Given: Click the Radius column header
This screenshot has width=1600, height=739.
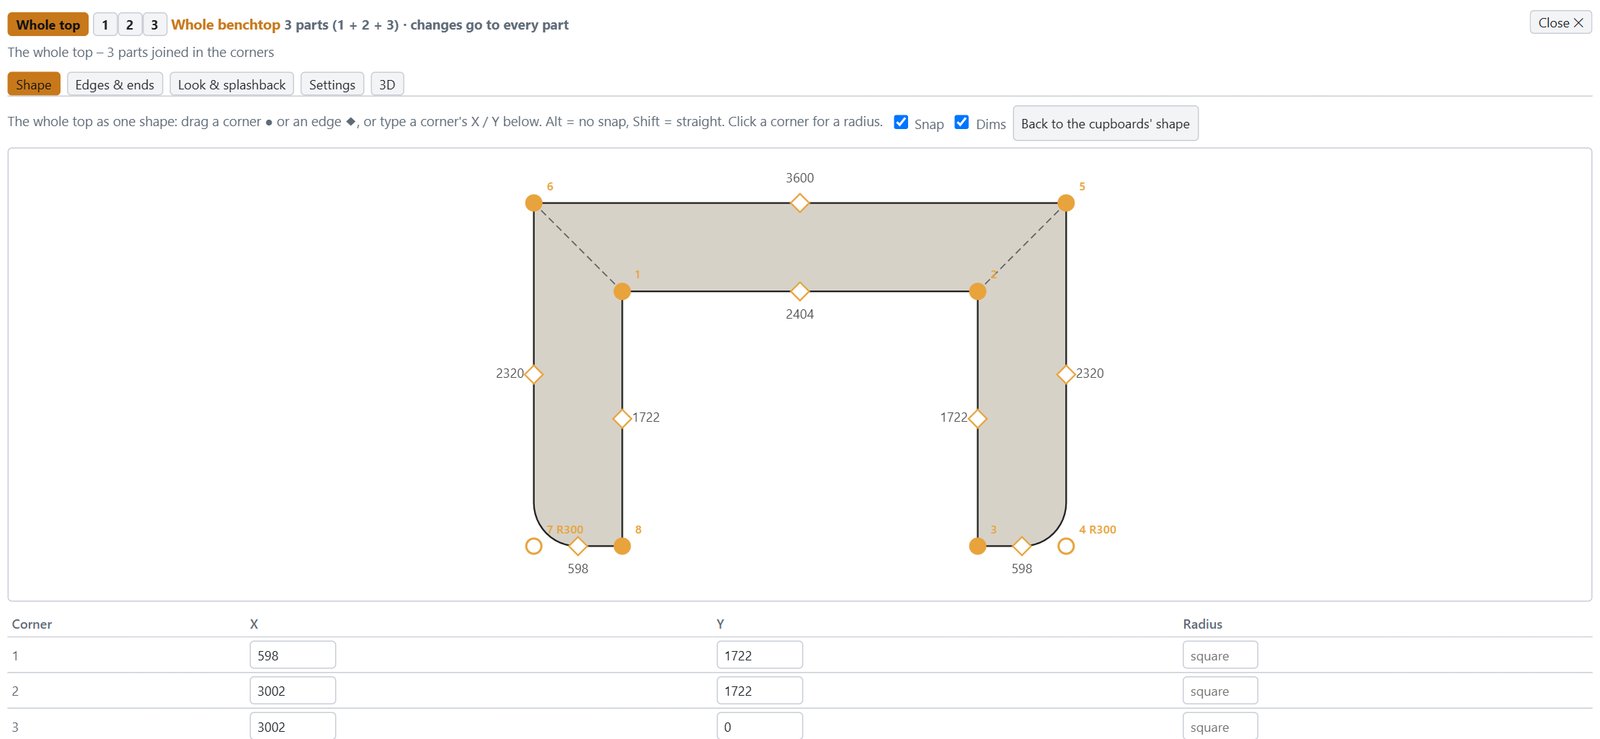Looking at the screenshot, I should [x=1203, y=624].
